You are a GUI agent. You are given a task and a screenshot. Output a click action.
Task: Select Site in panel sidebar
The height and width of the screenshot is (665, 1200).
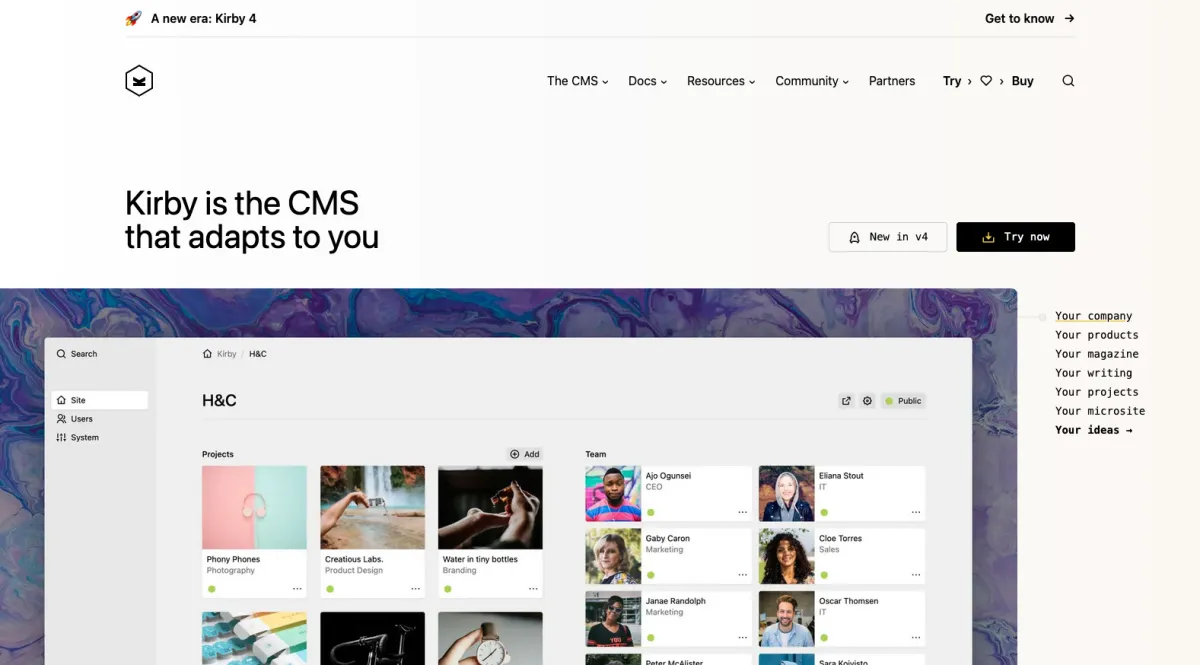click(100, 400)
